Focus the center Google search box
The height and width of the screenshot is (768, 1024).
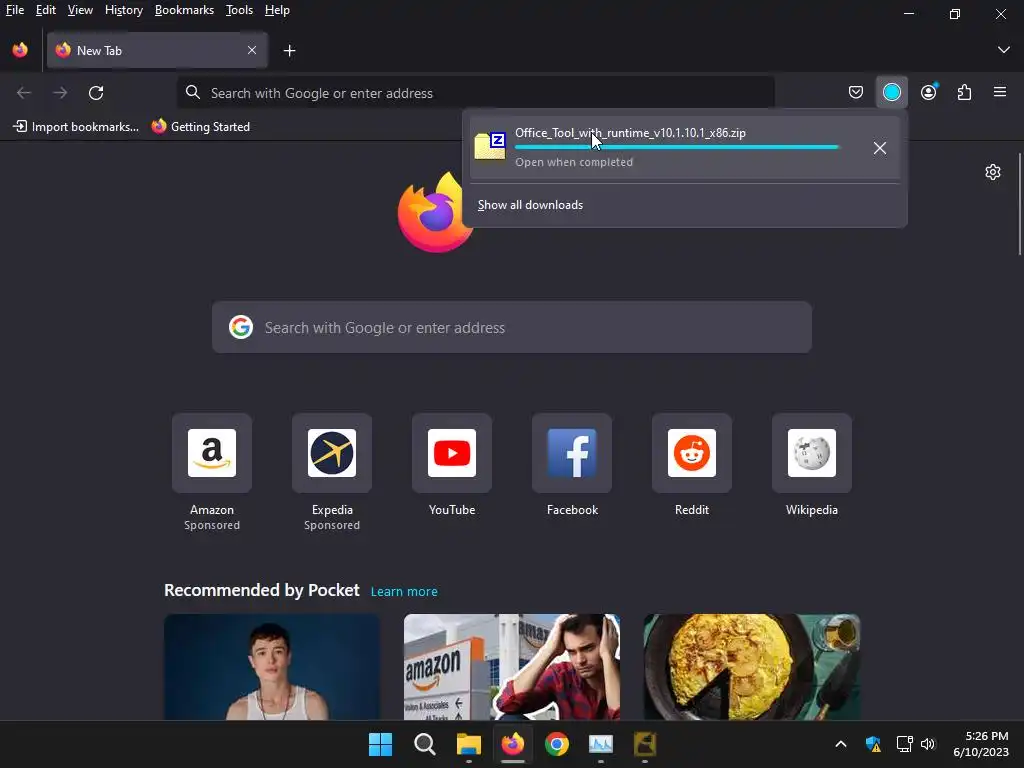tap(511, 327)
